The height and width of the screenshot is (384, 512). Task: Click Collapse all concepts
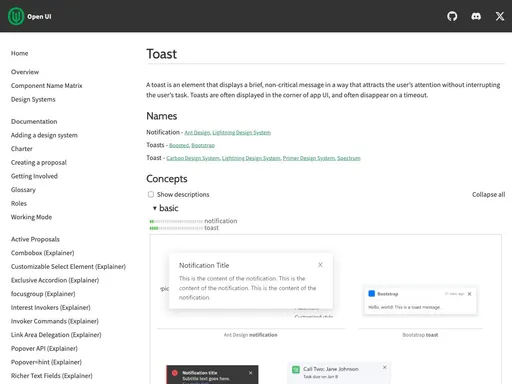click(488, 194)
